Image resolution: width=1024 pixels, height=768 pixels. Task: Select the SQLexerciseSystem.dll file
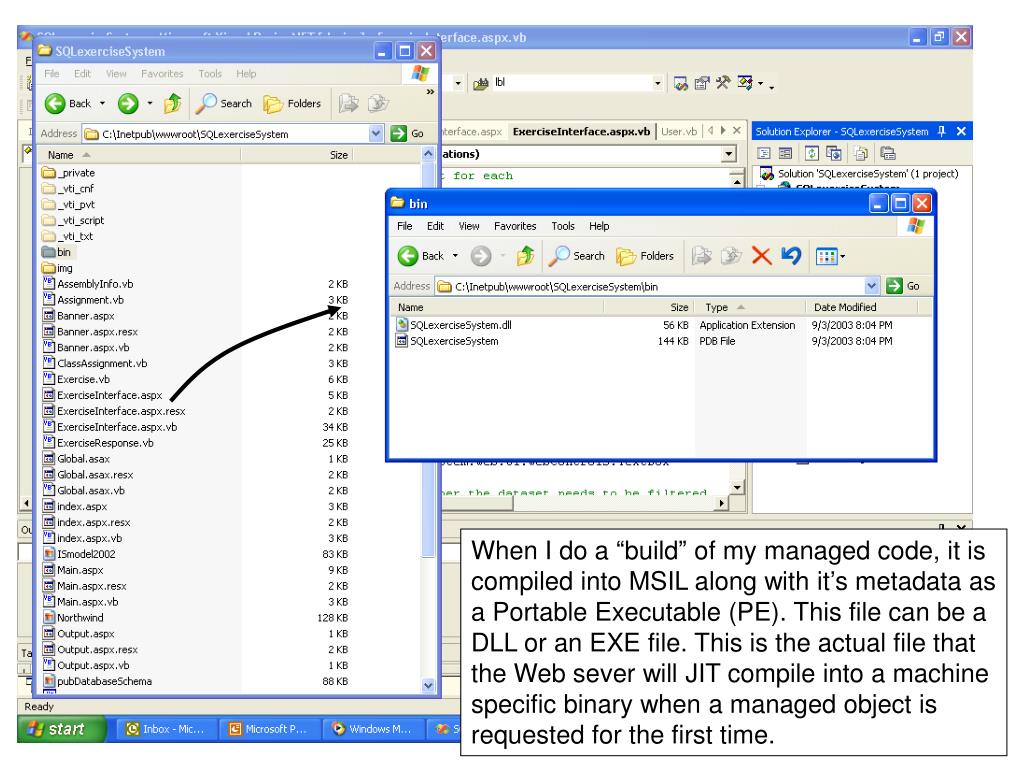[x=454, y=325]
